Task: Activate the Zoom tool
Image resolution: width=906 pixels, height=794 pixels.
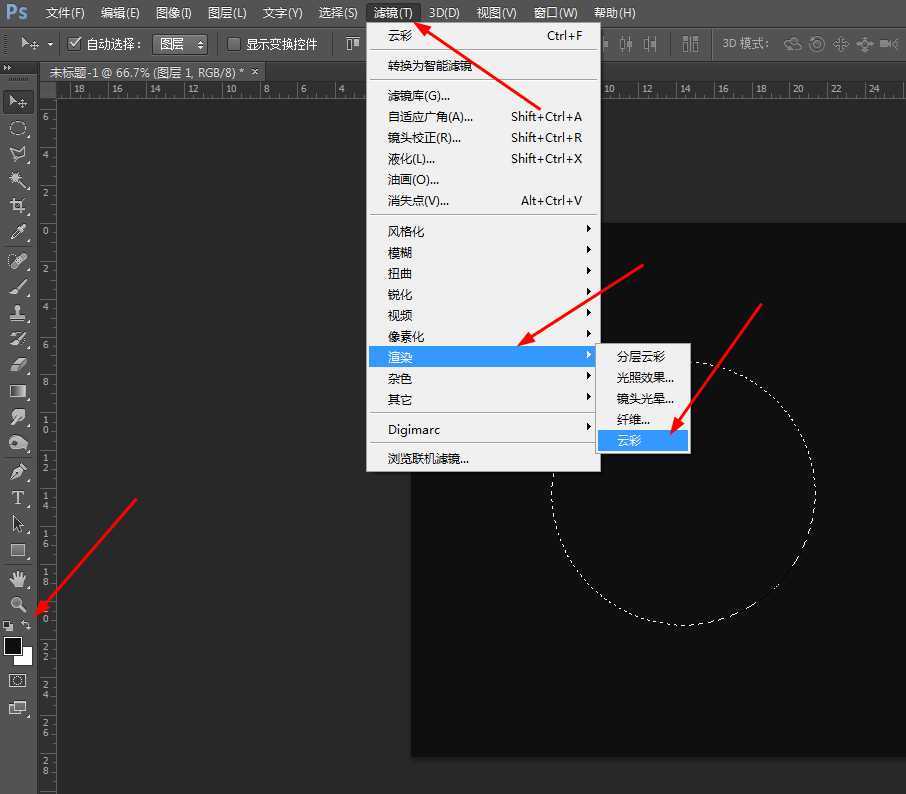Action: 18,605
